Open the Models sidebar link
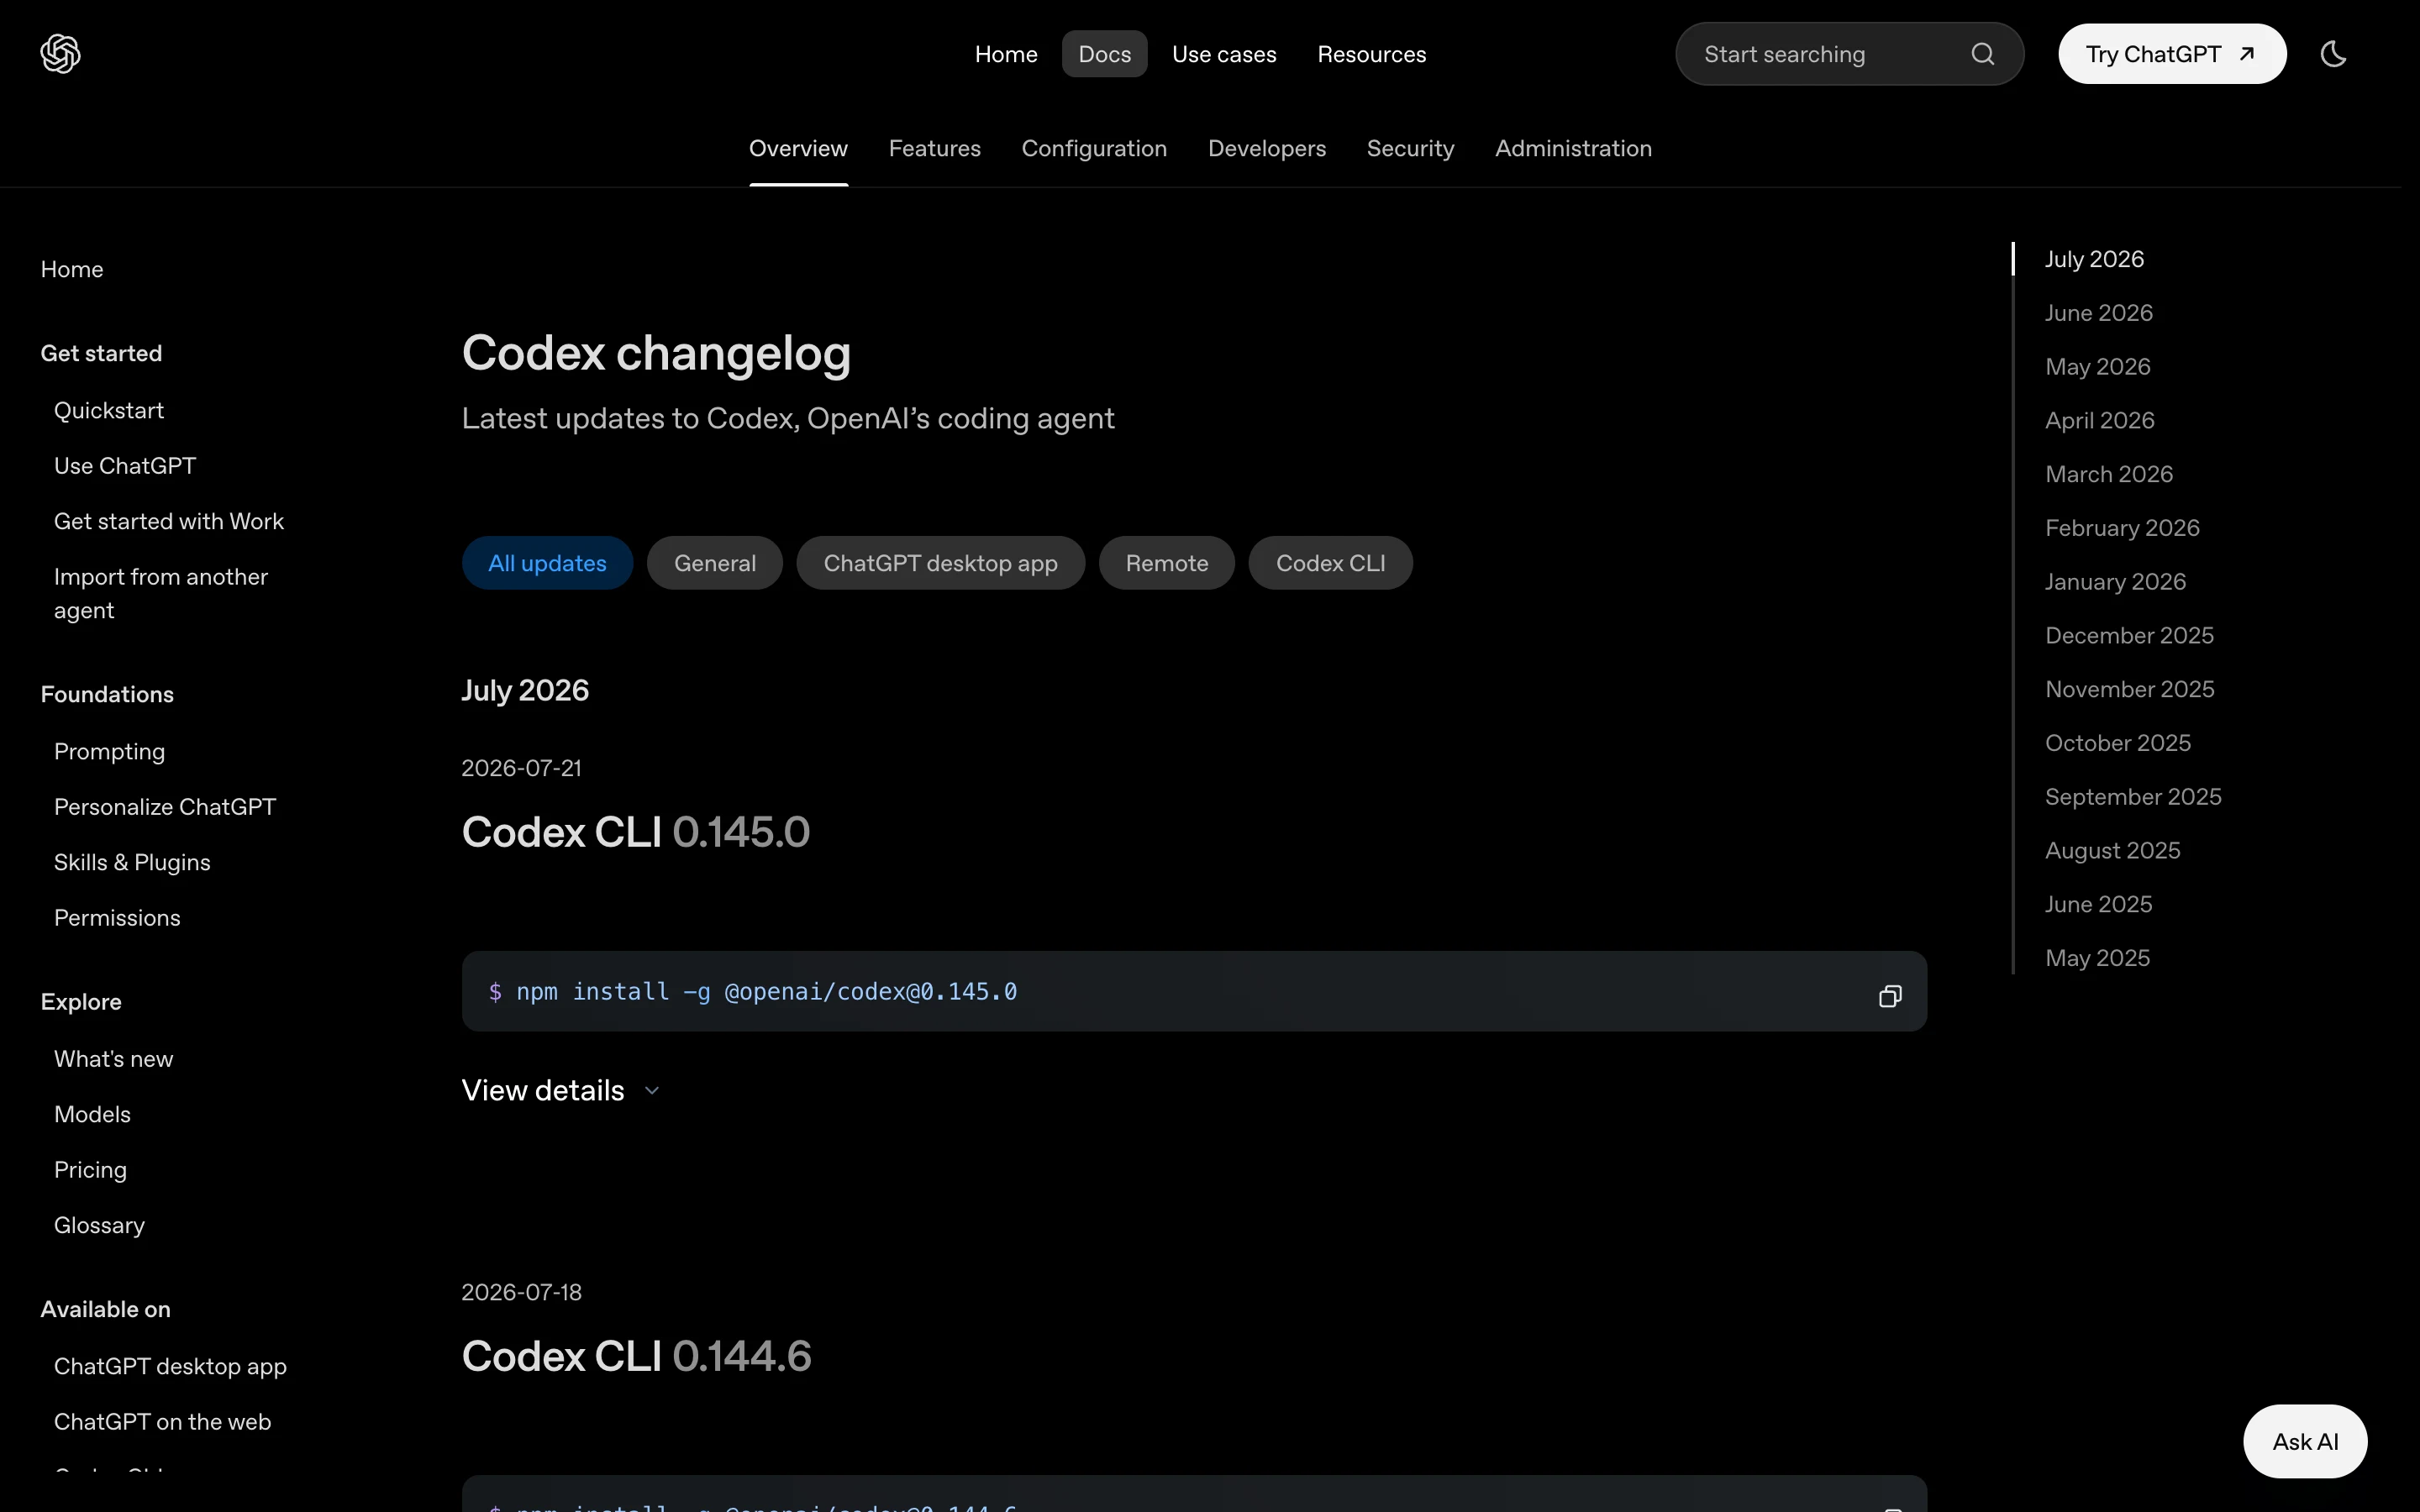 (x=92, y=1115)
